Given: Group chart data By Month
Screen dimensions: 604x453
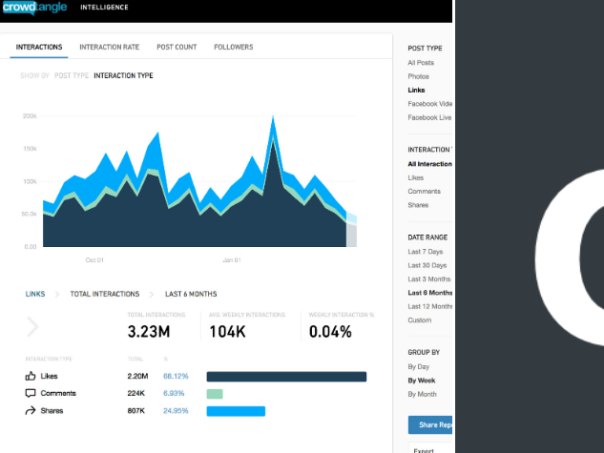Looking at the screenshot, I should coord(424,395).
